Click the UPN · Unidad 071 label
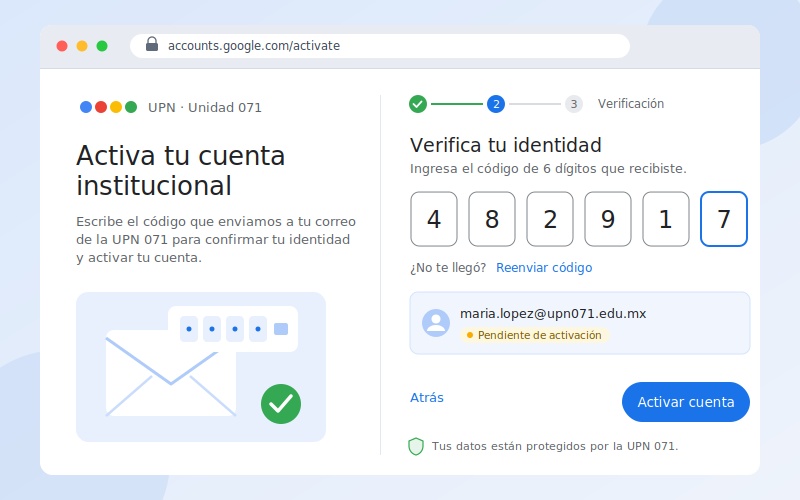800x500 pixels. (205, 108)
